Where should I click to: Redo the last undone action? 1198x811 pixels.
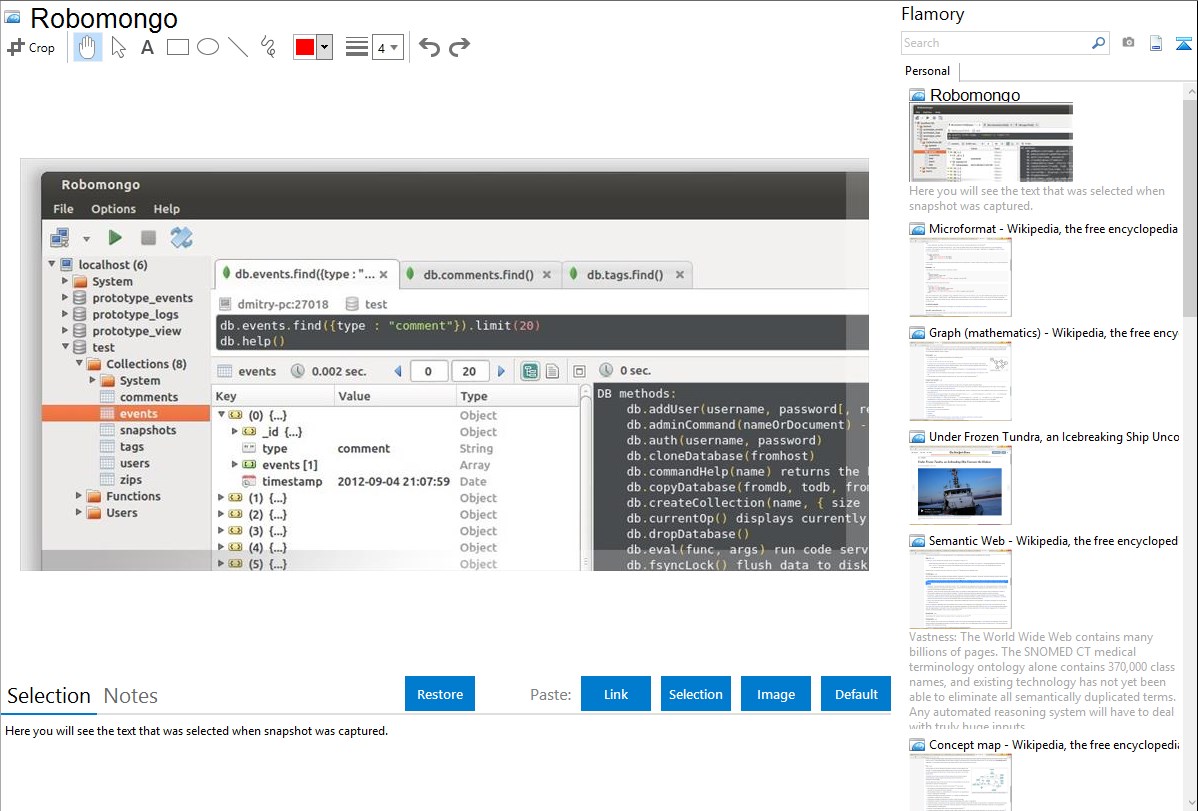coord(460,47)
